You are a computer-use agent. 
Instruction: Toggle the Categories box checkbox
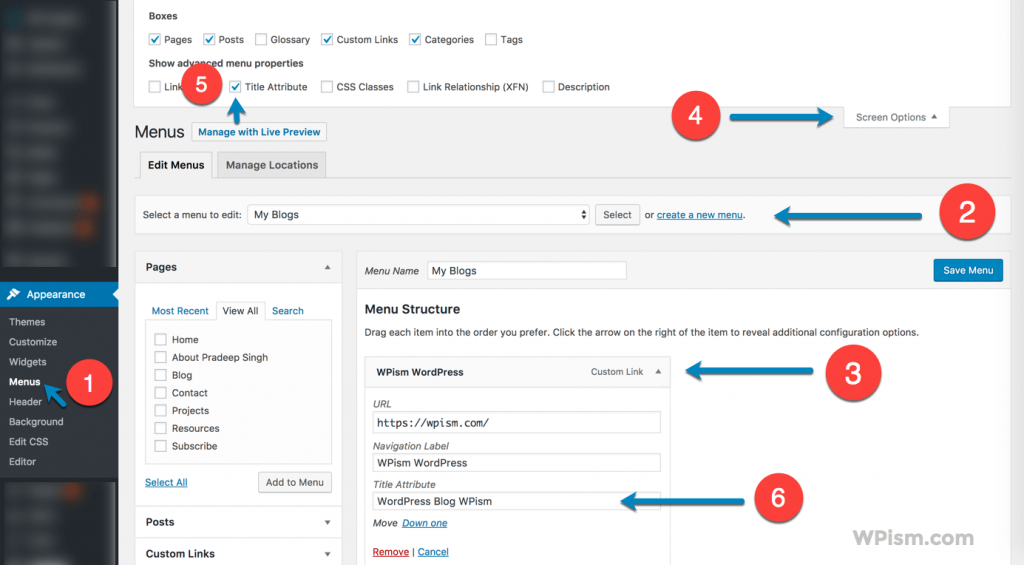[415, 39]
